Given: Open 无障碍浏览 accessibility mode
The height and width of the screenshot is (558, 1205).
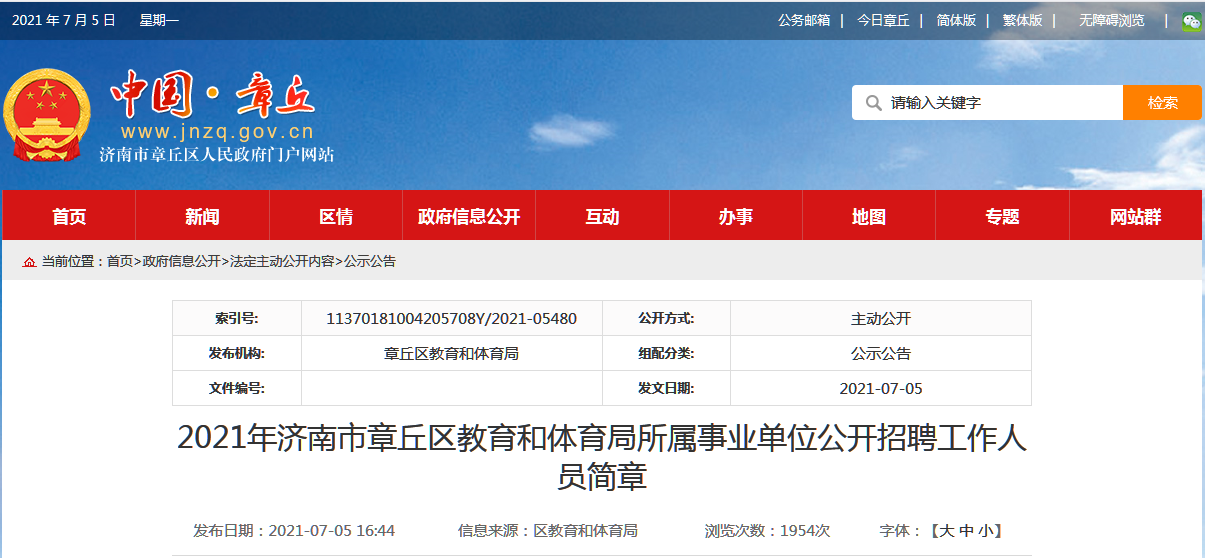Looking at the screenshot, I should point(1111,20).
